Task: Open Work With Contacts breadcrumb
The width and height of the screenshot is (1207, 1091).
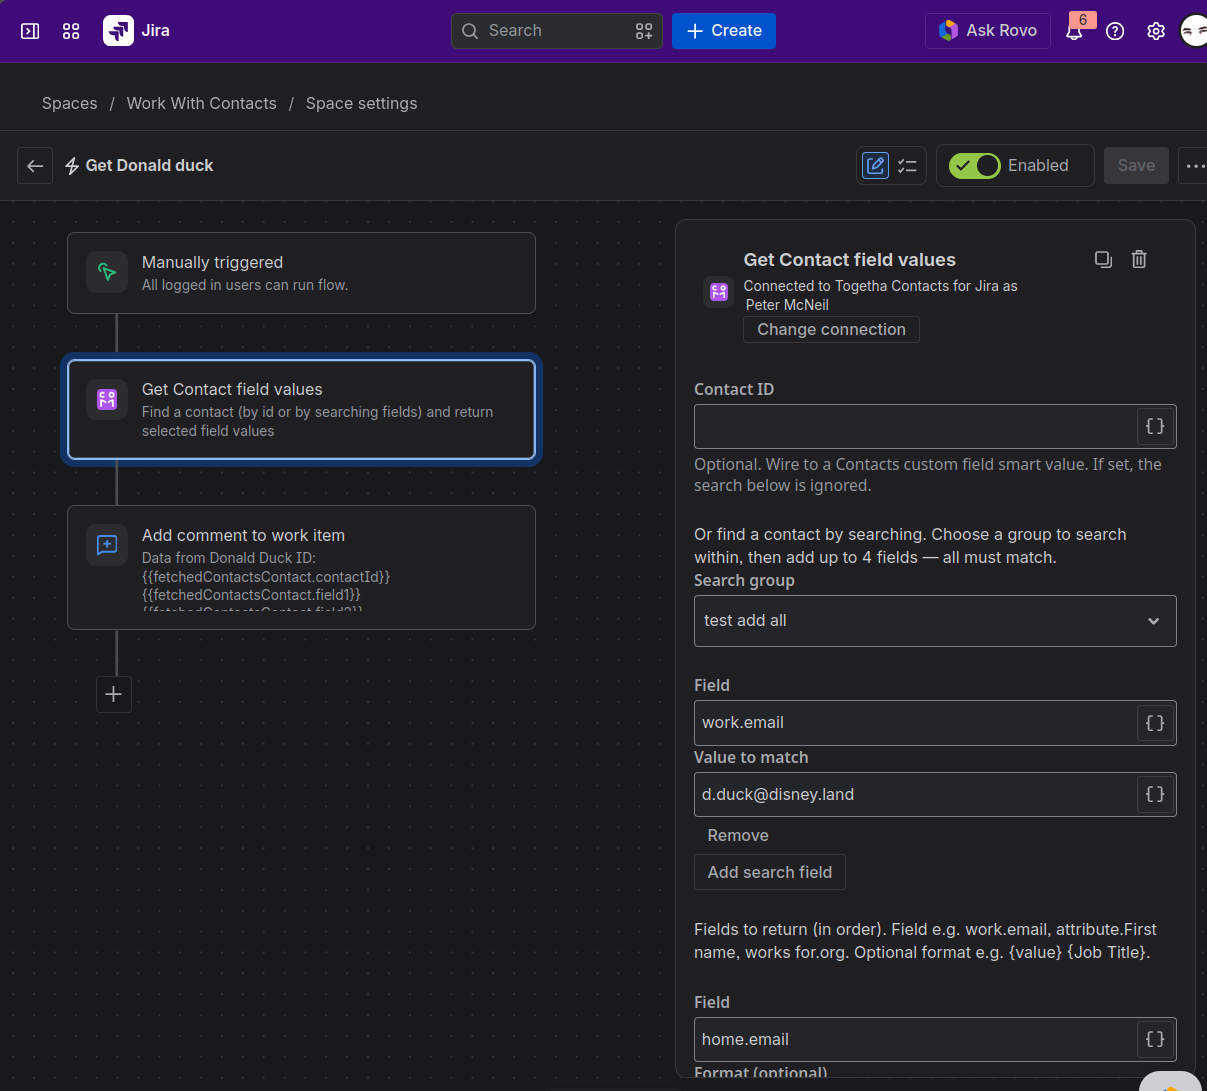Action: click(x=202, y=104)
